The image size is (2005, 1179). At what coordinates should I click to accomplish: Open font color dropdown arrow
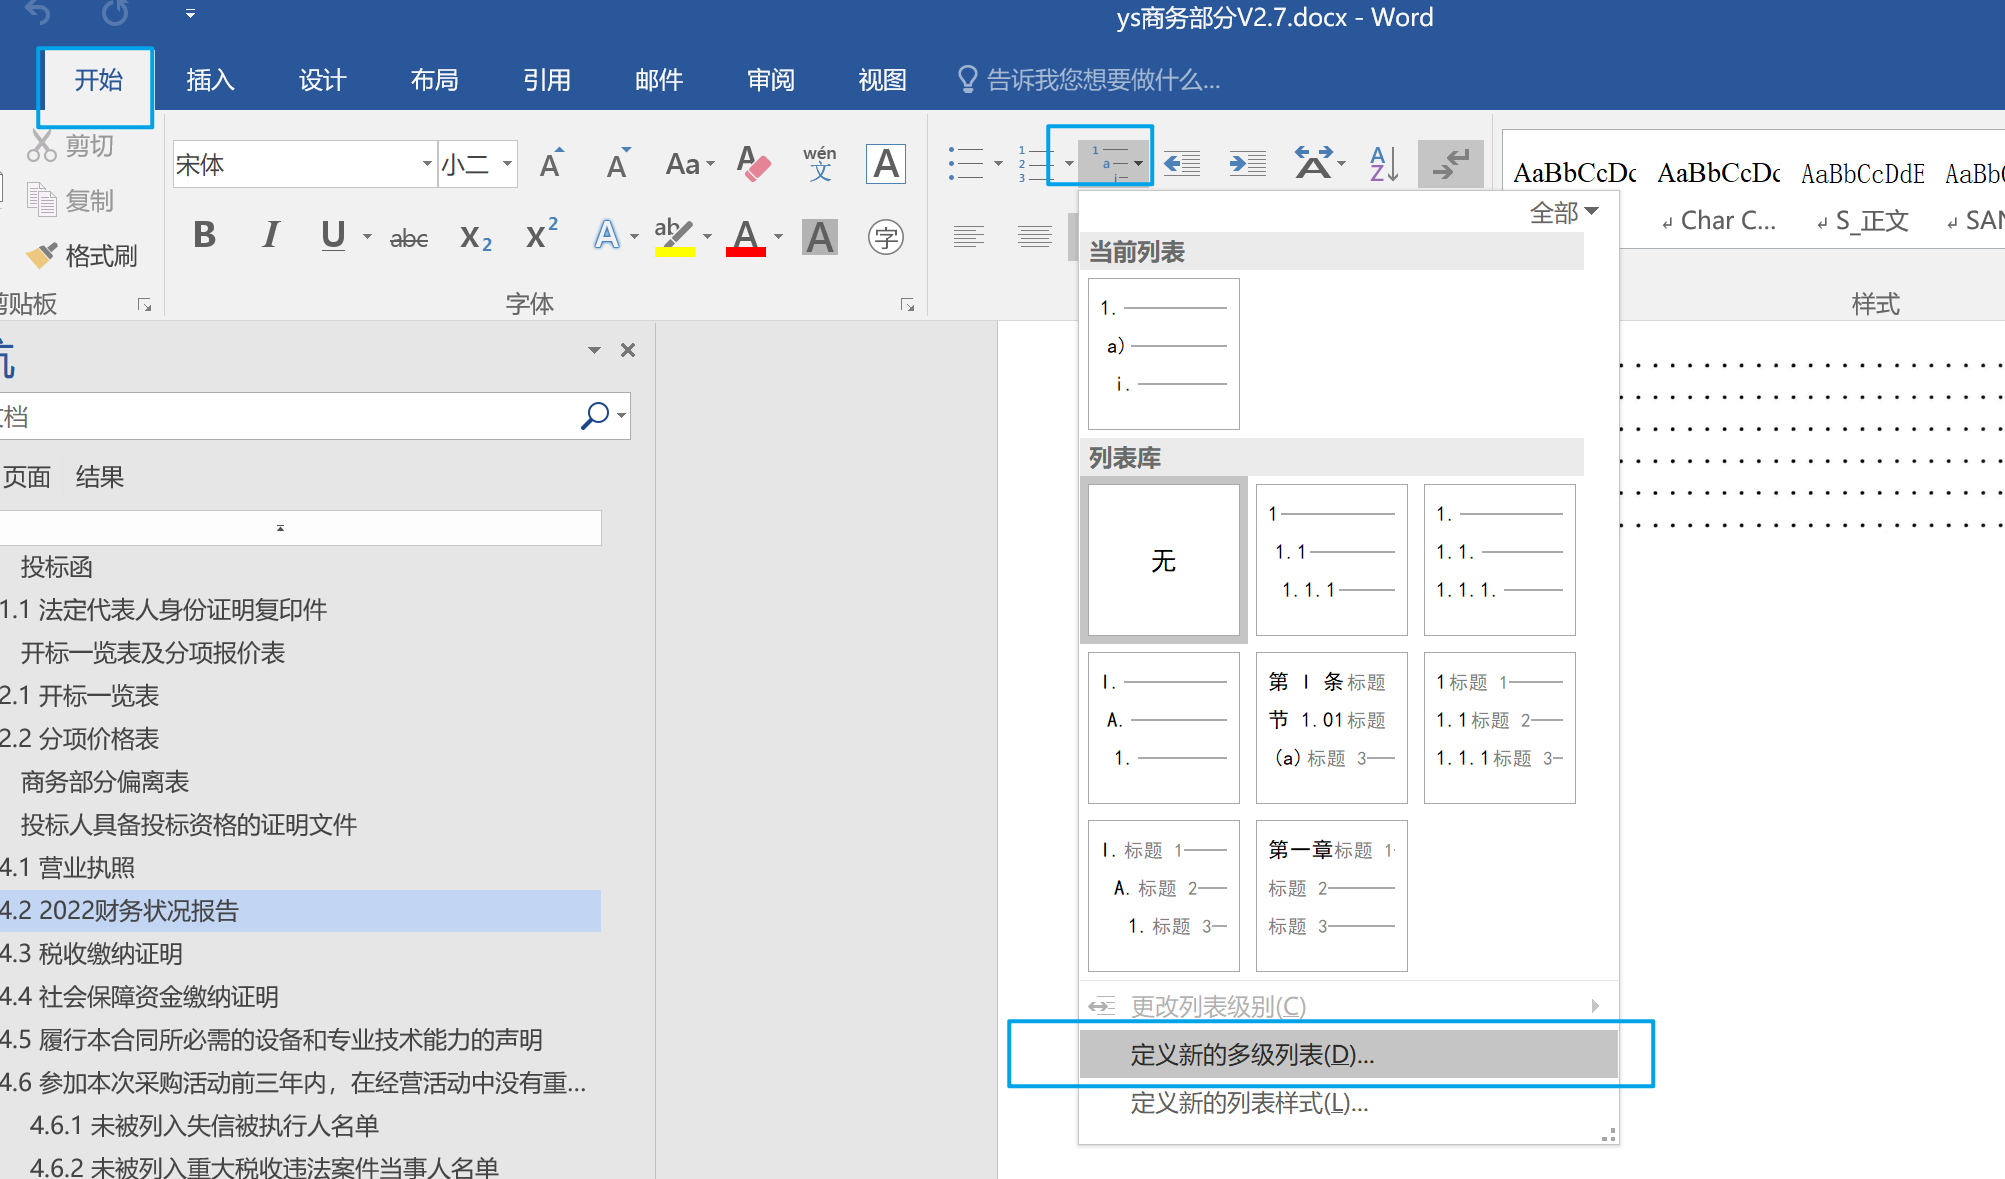click(x=778, y=237)
